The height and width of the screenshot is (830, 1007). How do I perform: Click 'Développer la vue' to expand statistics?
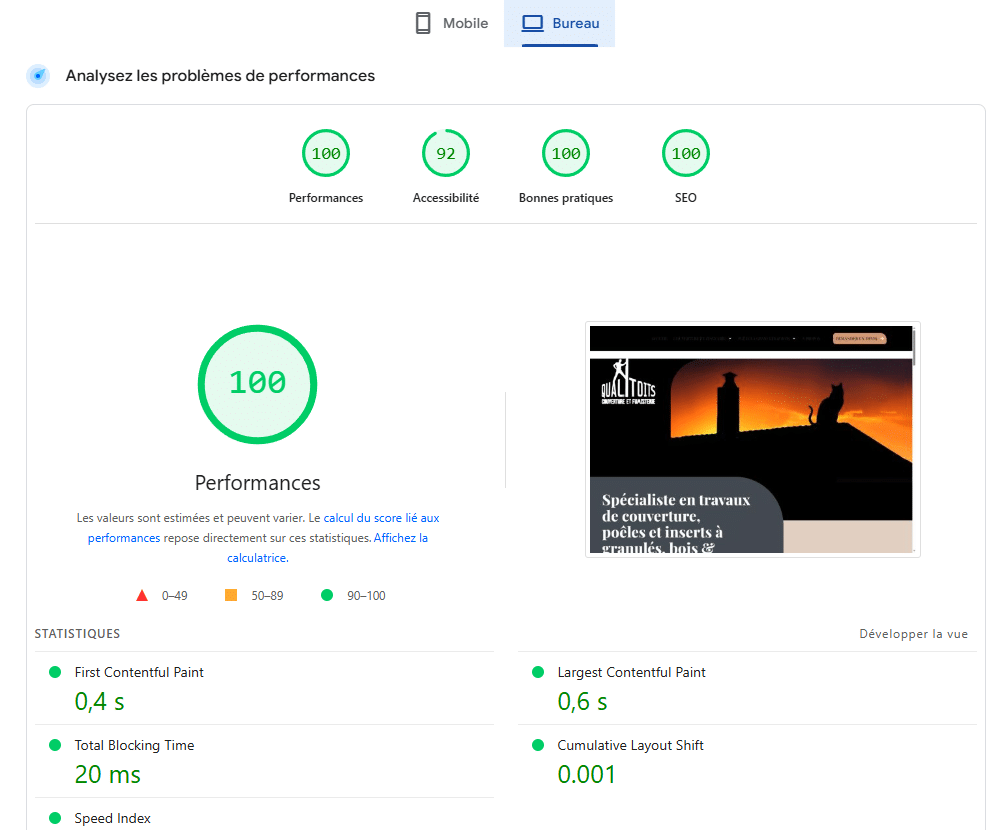(913, 634)
